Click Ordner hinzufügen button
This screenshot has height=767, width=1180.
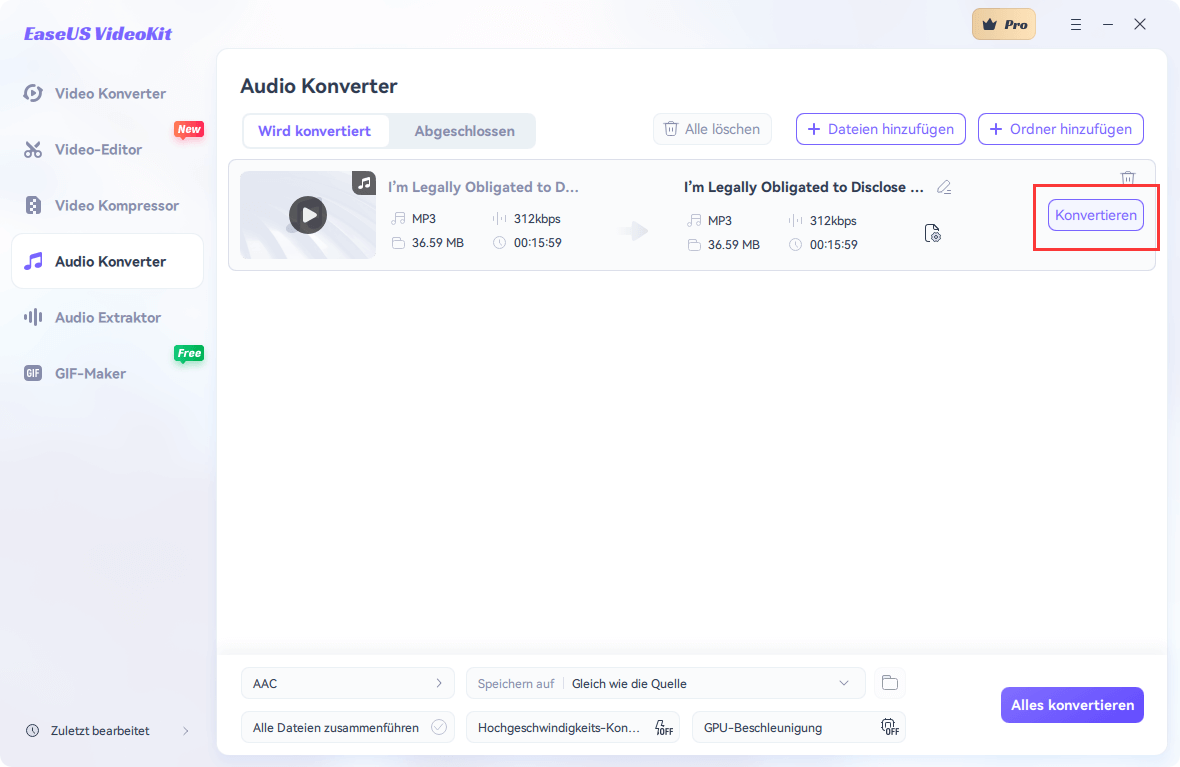(x=1060, y=129)
